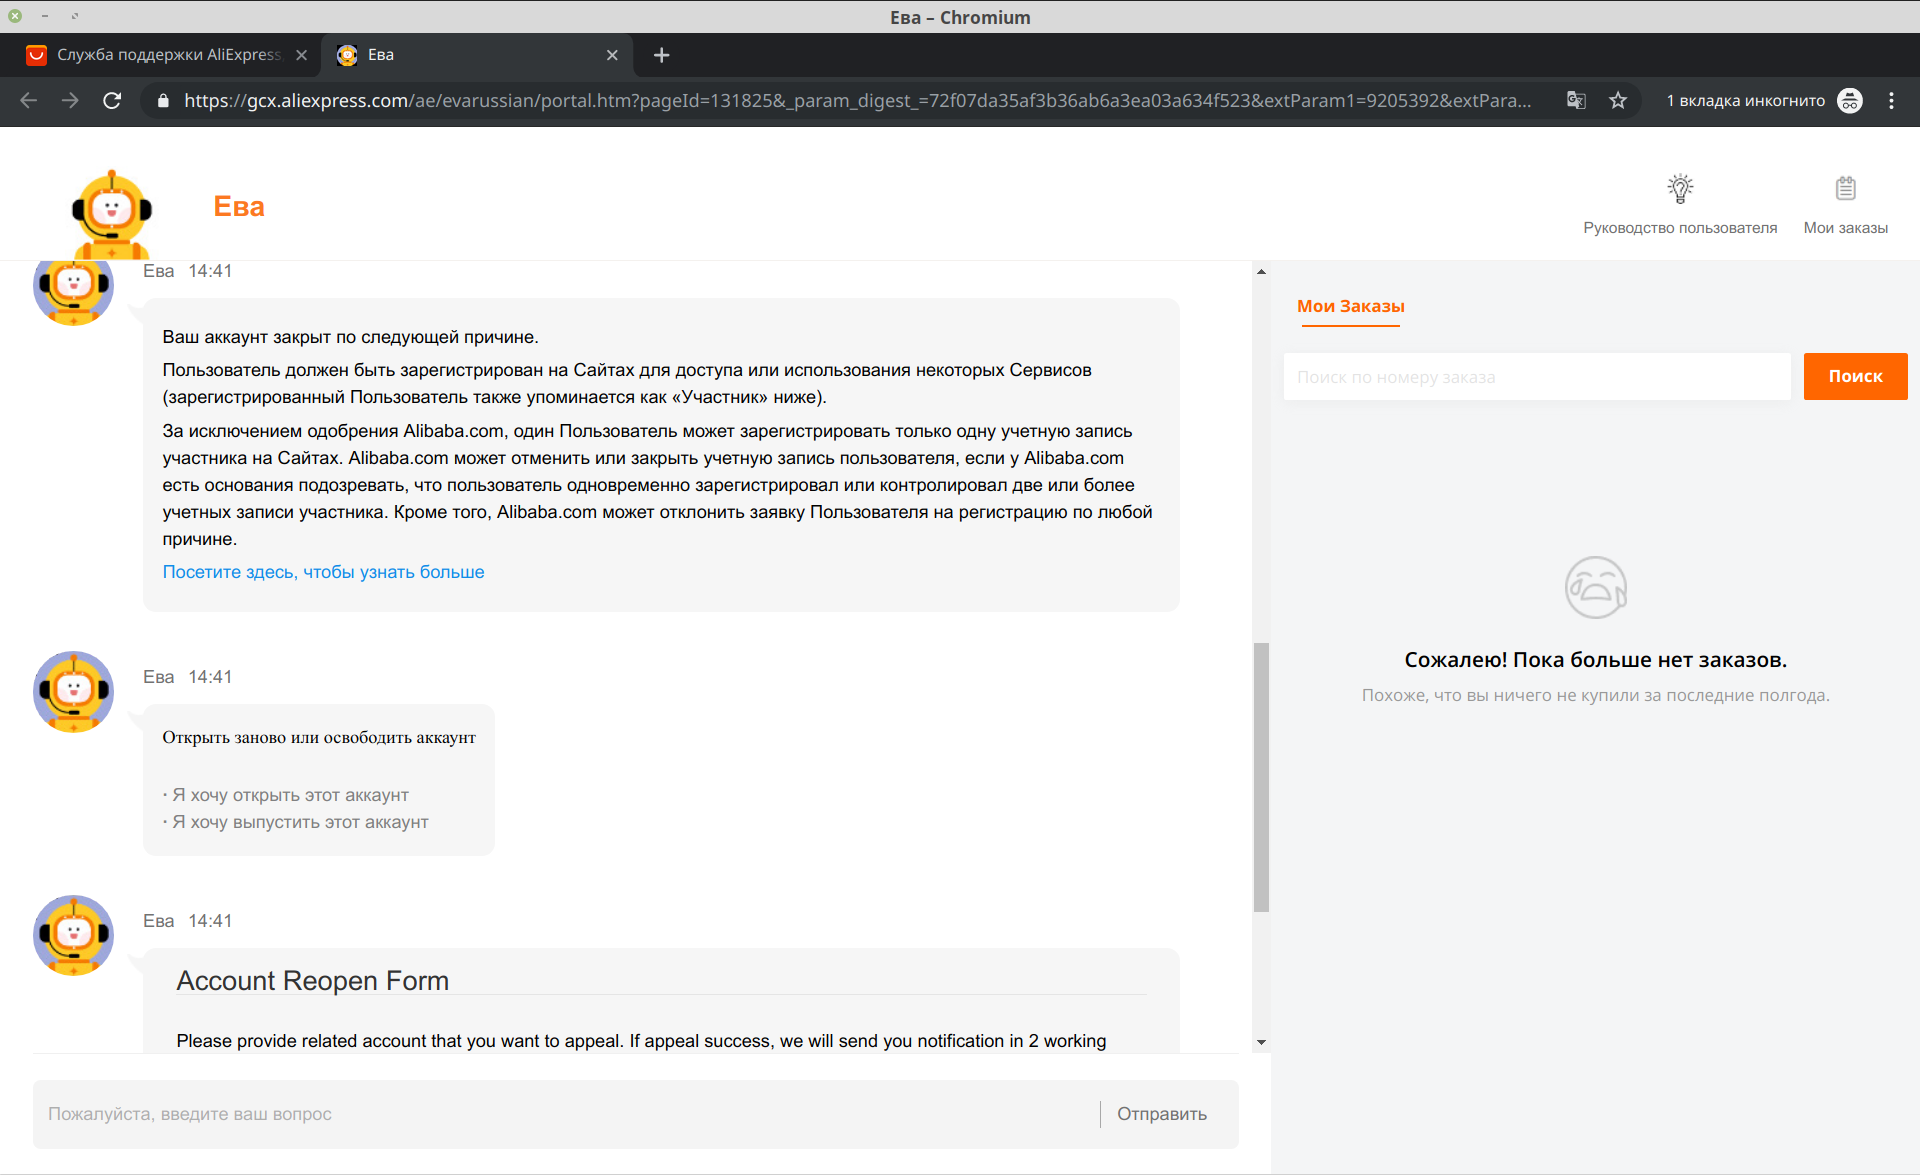Click the Мои заказы header label
This screenshot has width=1920, height=1175.
(x=1846, y=228)
